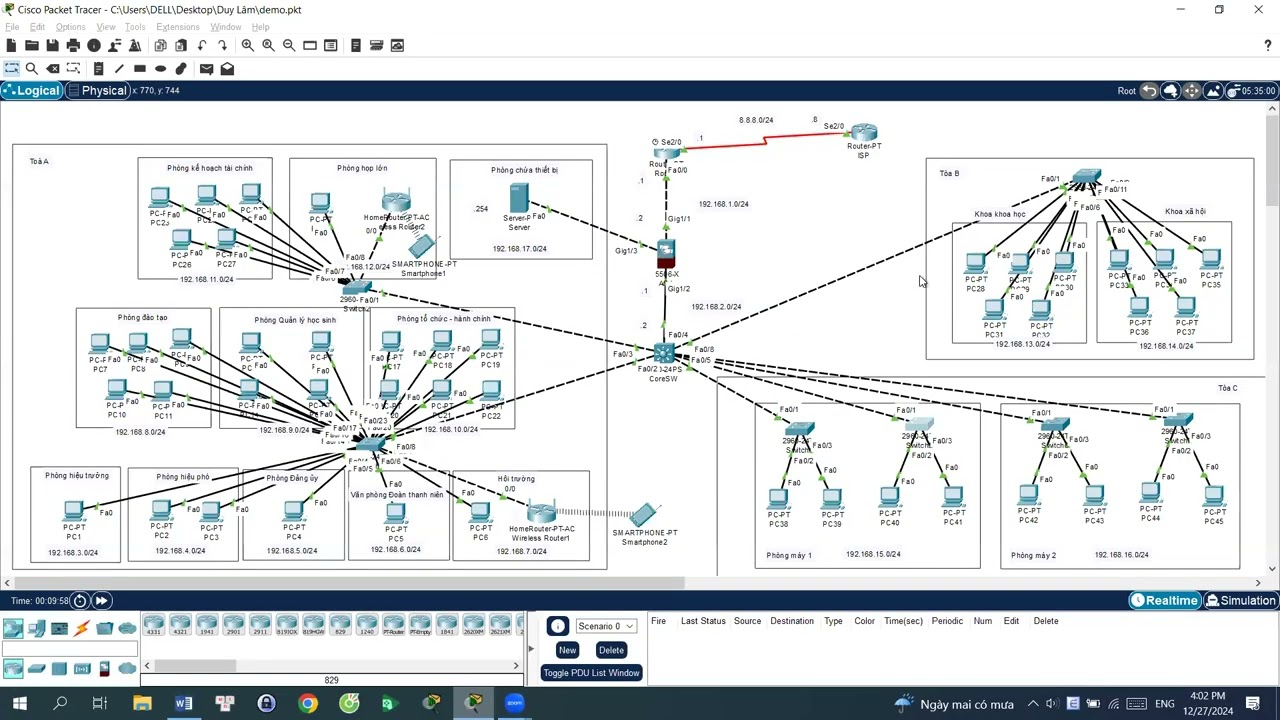Zoom in on the workspace

[248, 45]
